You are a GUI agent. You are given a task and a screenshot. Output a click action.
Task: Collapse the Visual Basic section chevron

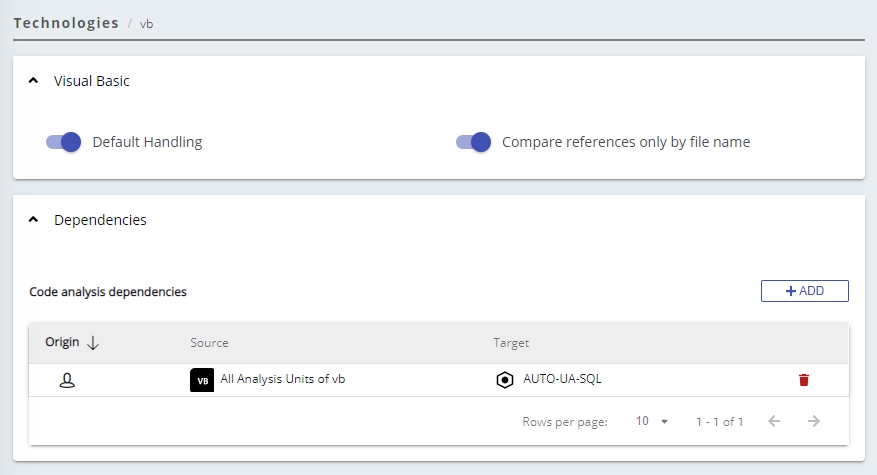33,81
